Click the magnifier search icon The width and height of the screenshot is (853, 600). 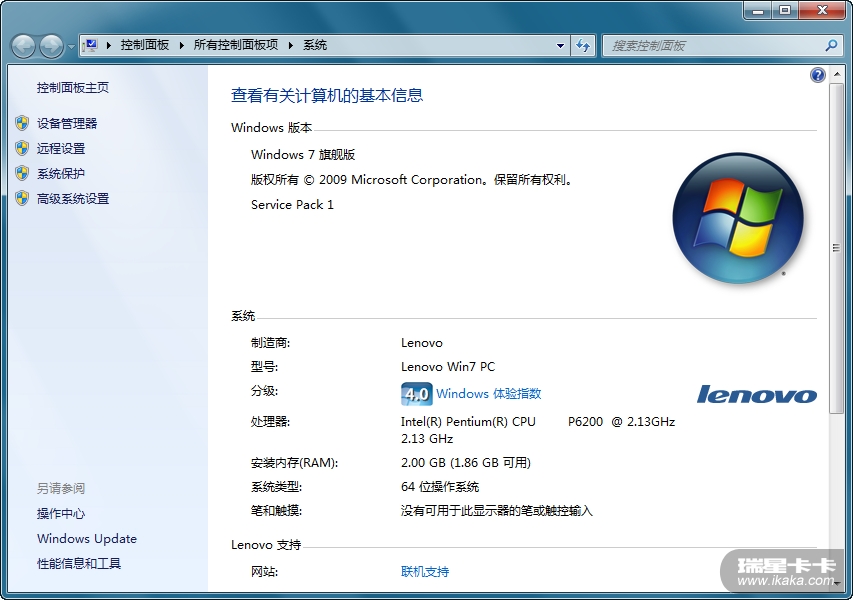[x=831, y=46]
